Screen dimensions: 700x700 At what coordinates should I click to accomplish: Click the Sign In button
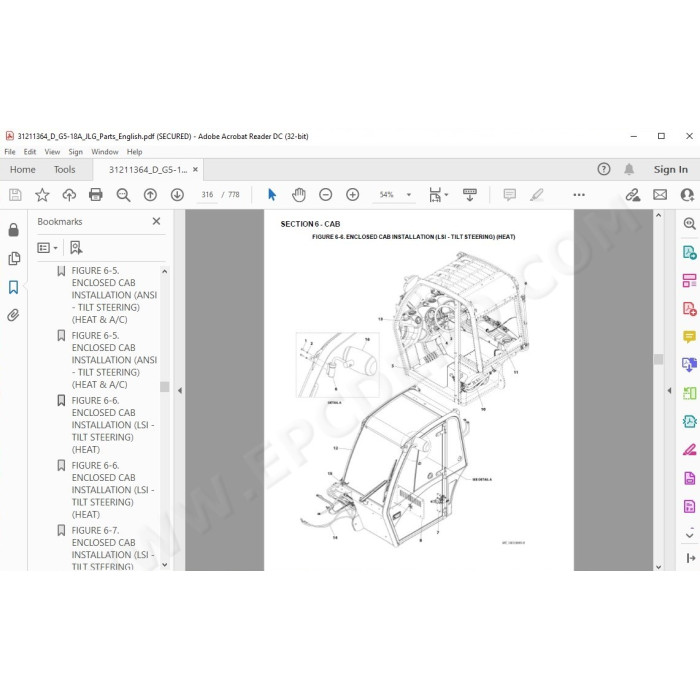pyautogui.click(x=671, y=170)
